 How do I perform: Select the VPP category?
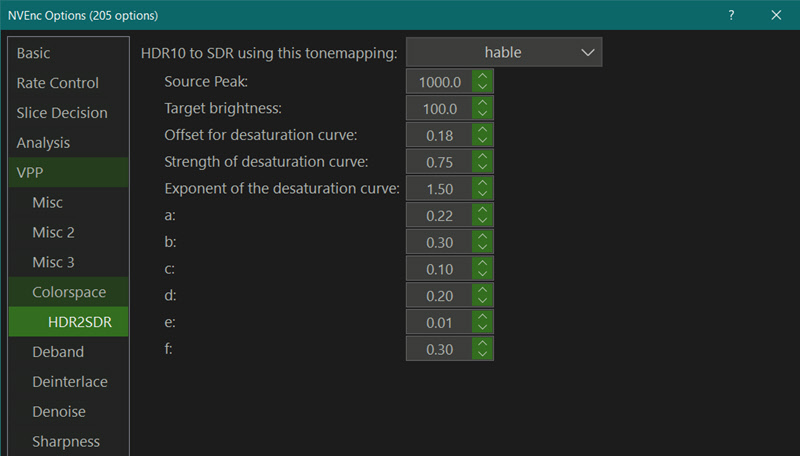click(68, 172)
